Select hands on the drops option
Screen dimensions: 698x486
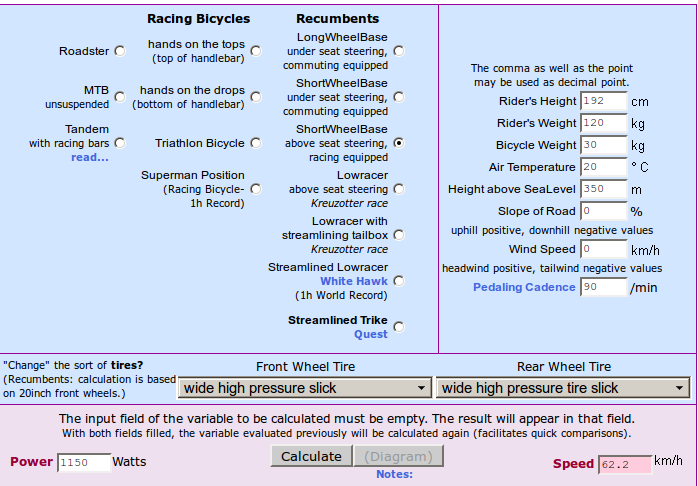click(x=256, y=97)
